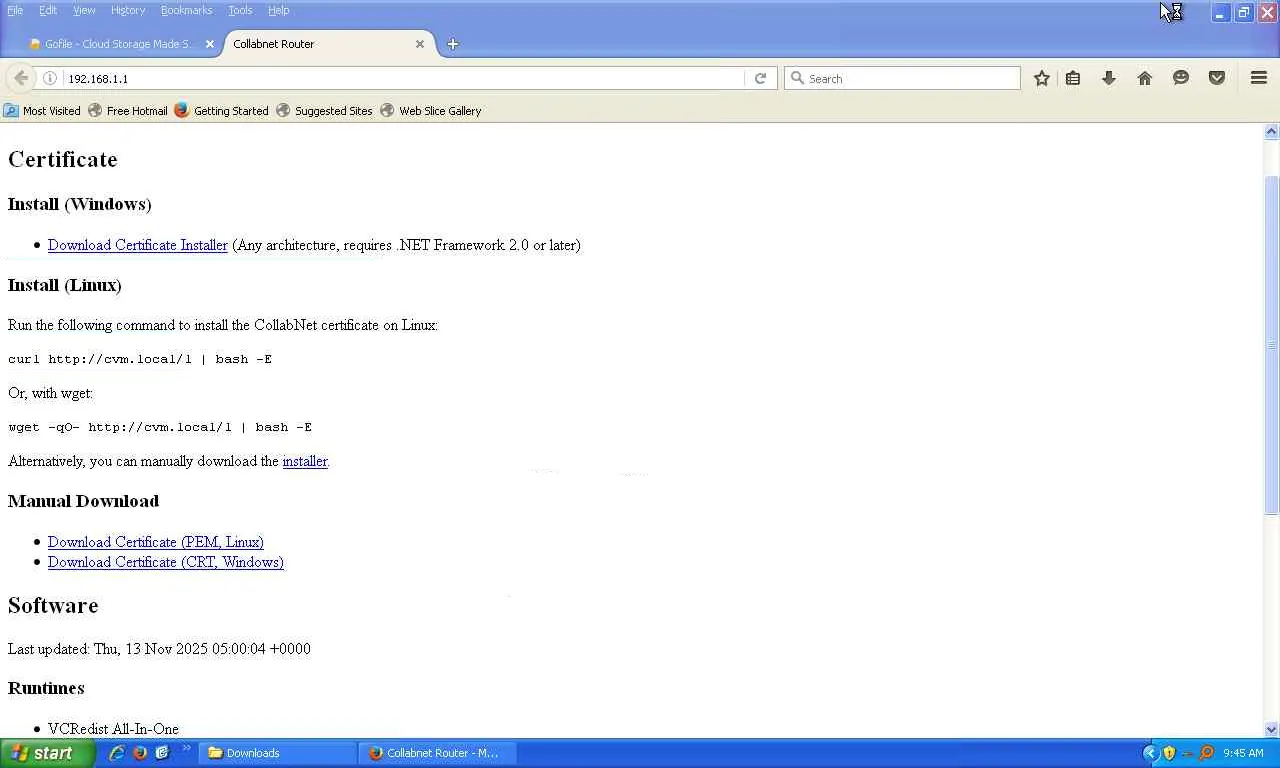Click the vertical scrollbar thumb
The height and width of the screenshot is (768, 1280).
[x=1272, y=345]
